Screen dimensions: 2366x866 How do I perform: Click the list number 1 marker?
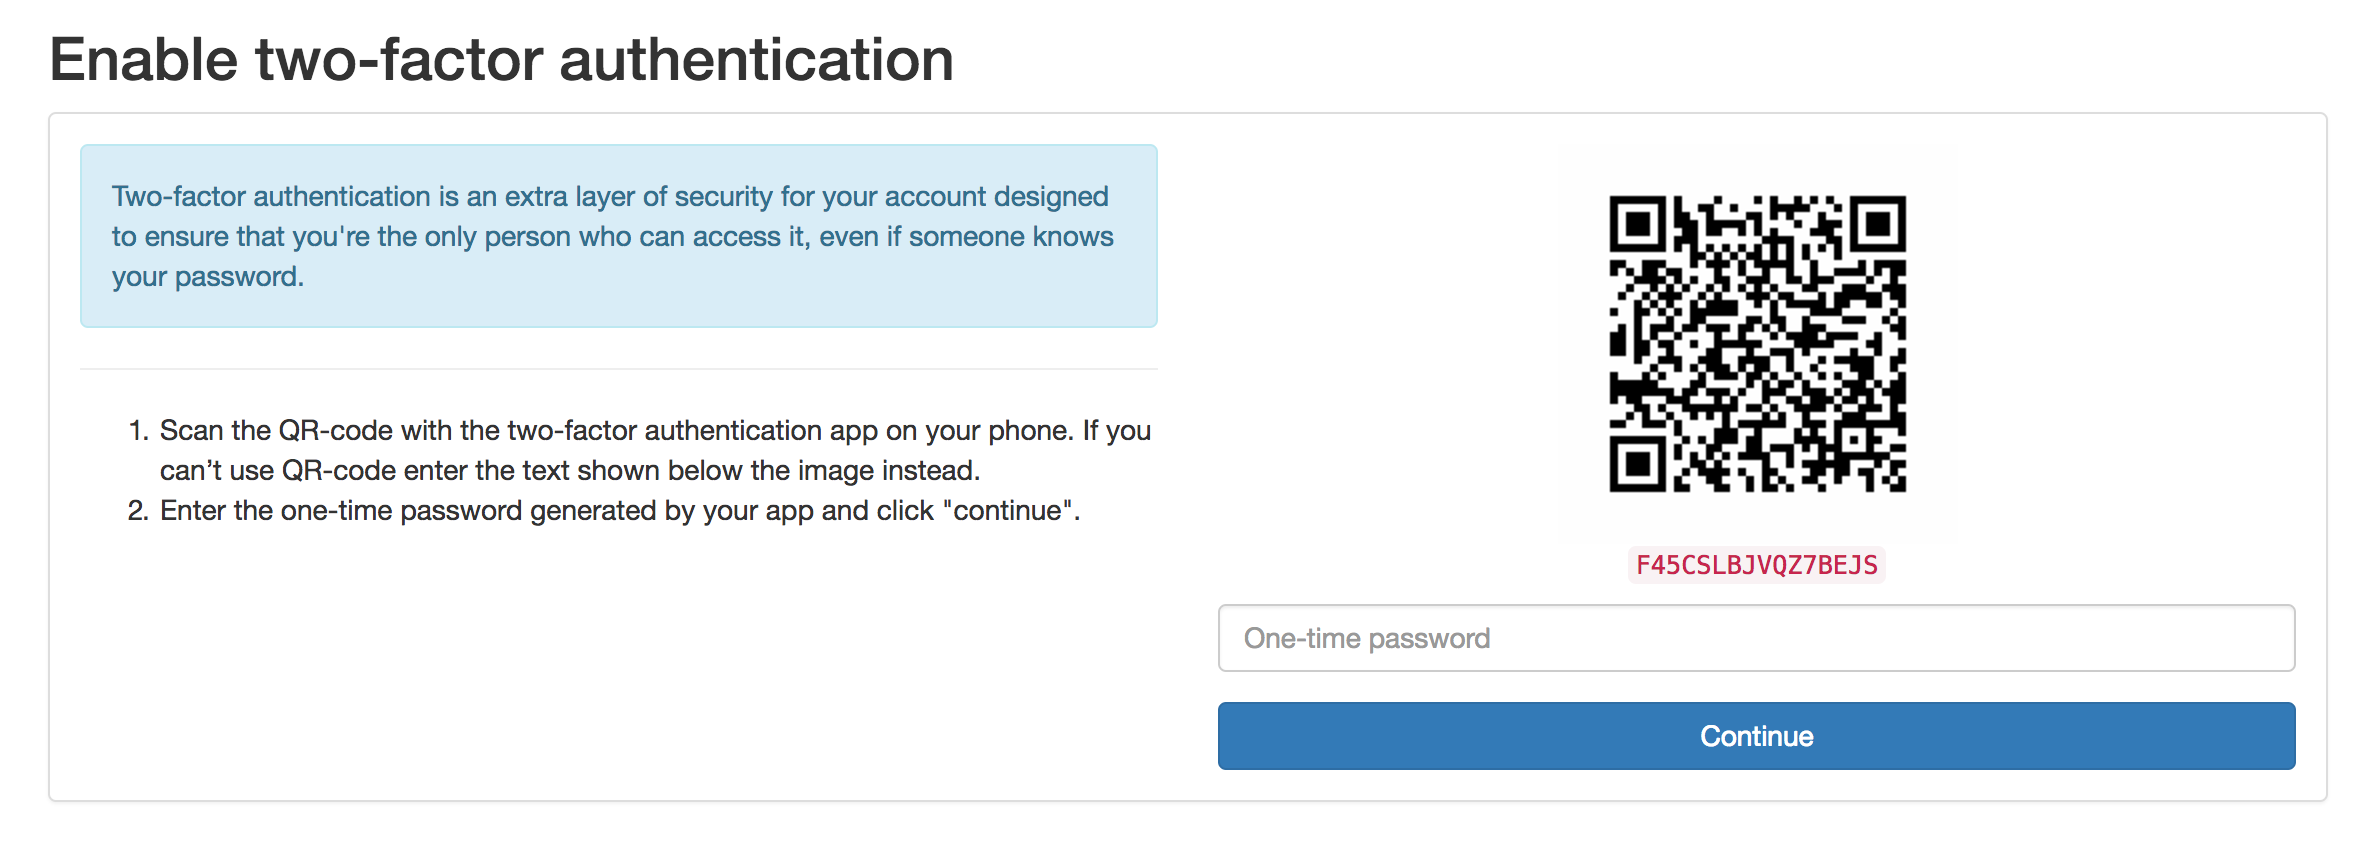pos(138,431)
